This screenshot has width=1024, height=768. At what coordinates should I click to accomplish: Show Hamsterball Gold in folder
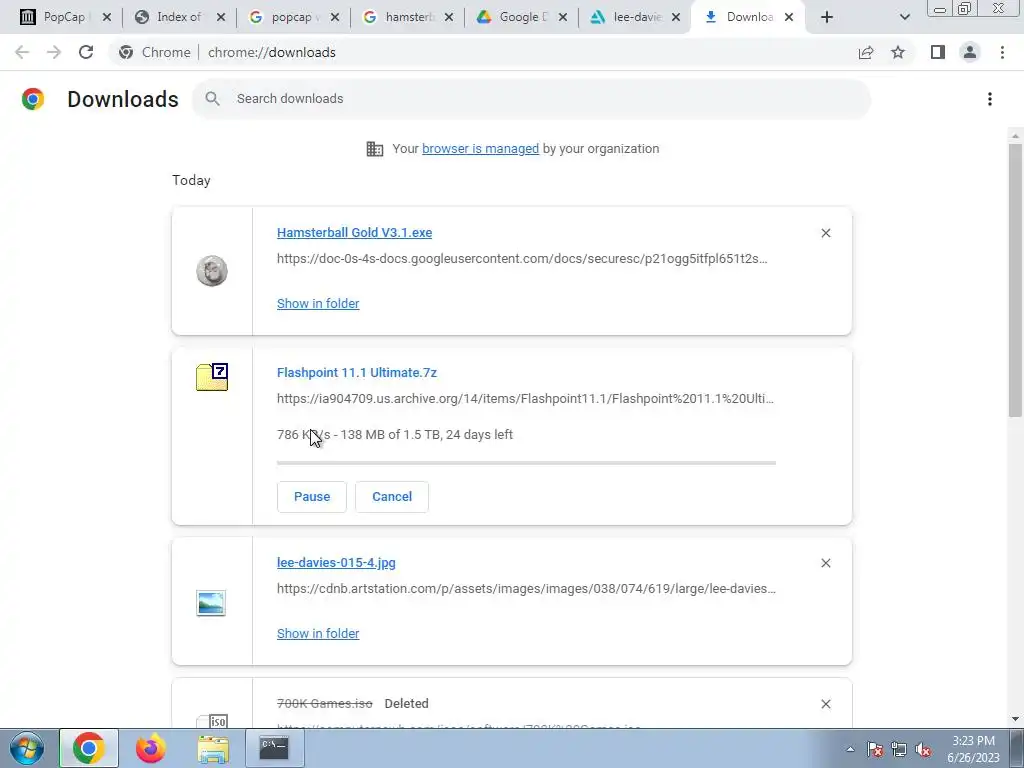pos(318,304)
